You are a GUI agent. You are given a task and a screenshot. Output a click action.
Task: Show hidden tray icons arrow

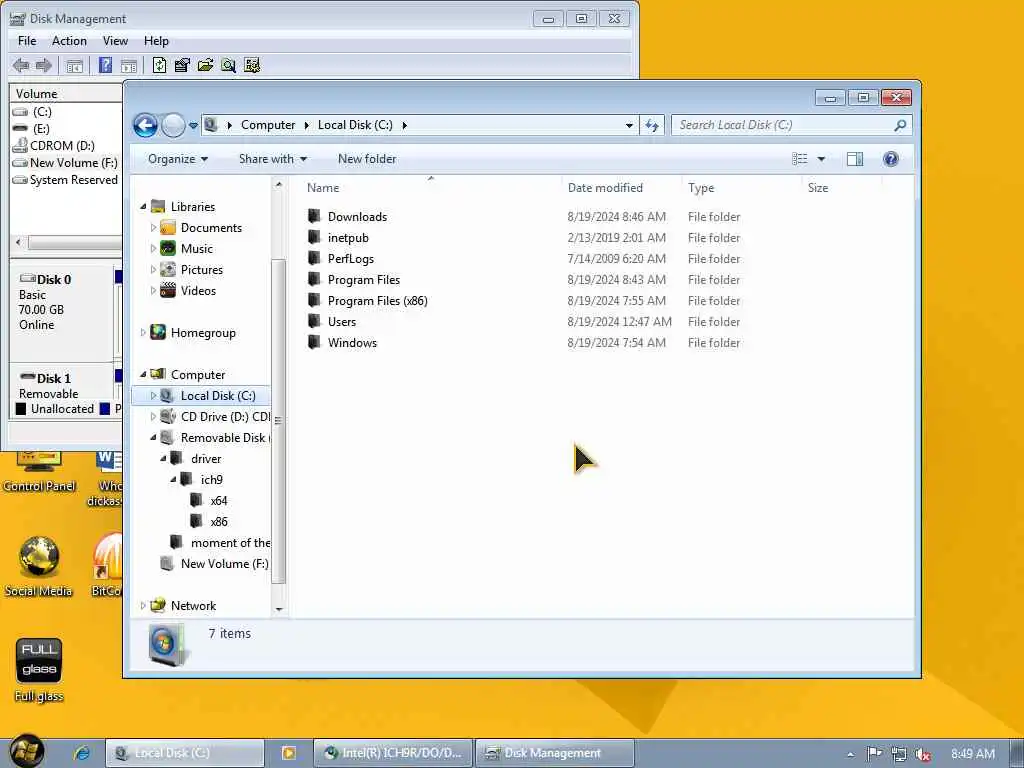pos(850,754)
